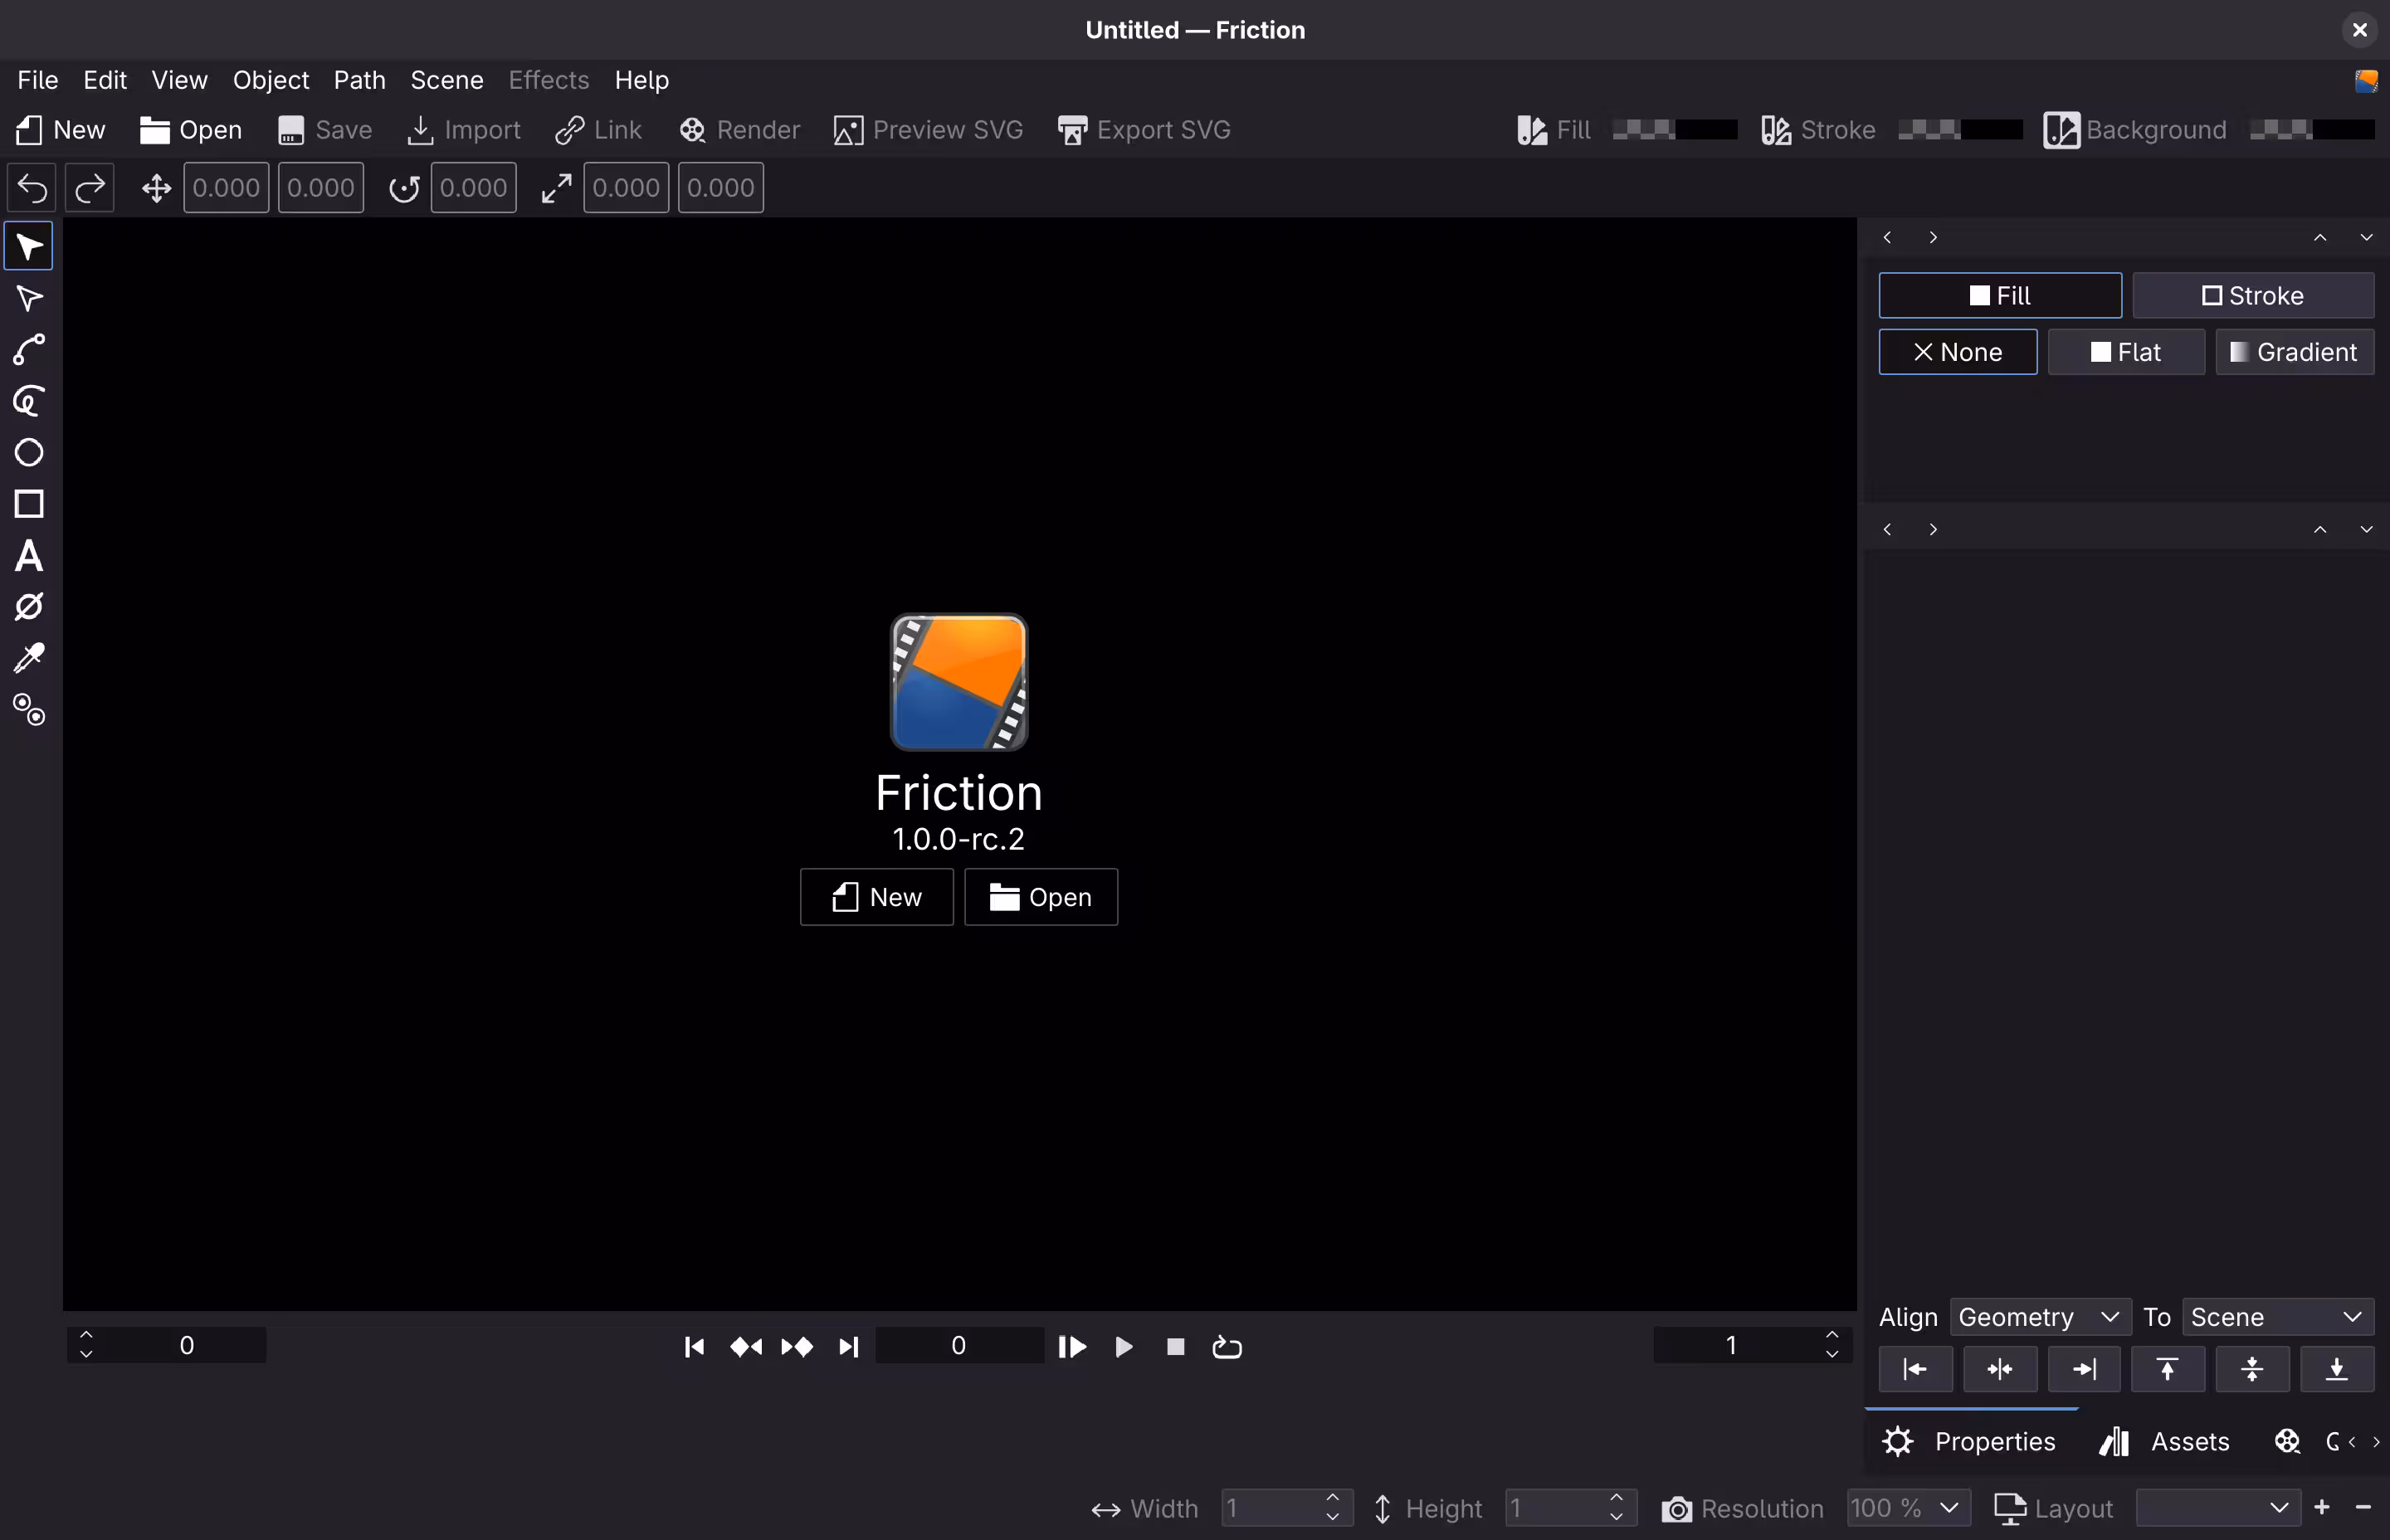Select the pick paint eyedropper tool
This screenshot has width=2390, height=1540.
[29, 657]
